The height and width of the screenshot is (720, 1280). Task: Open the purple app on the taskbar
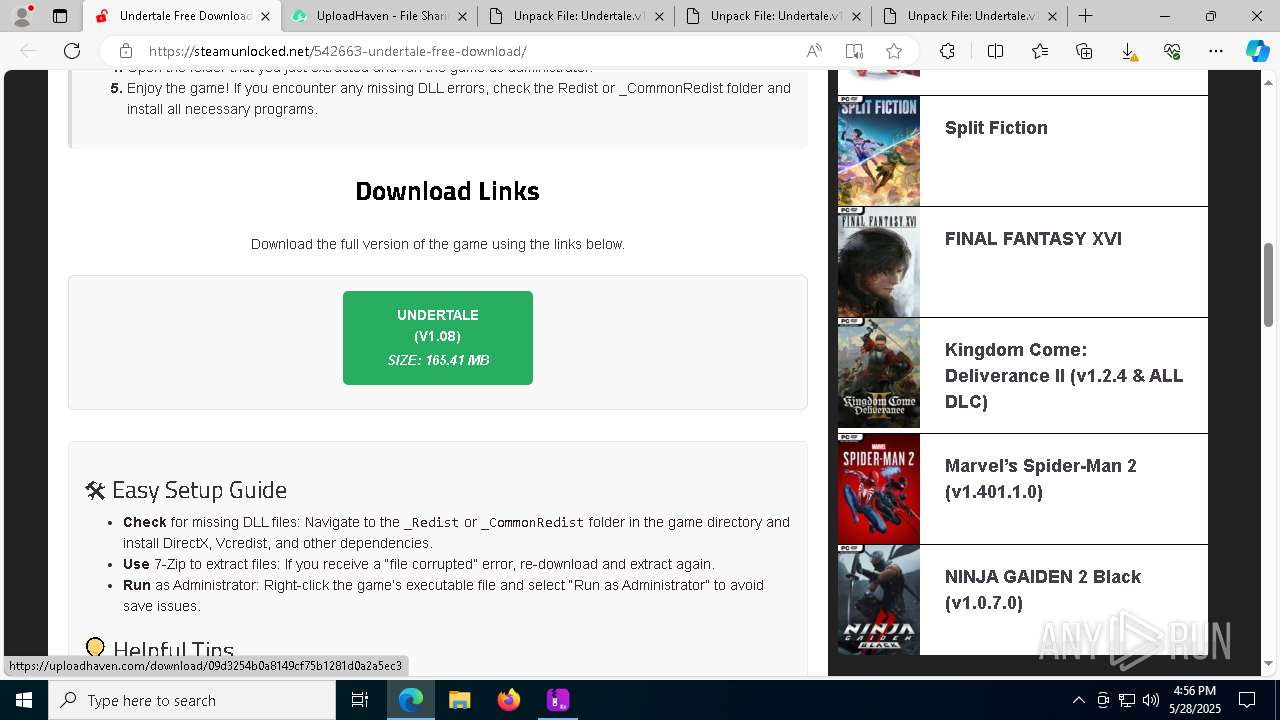557,700
